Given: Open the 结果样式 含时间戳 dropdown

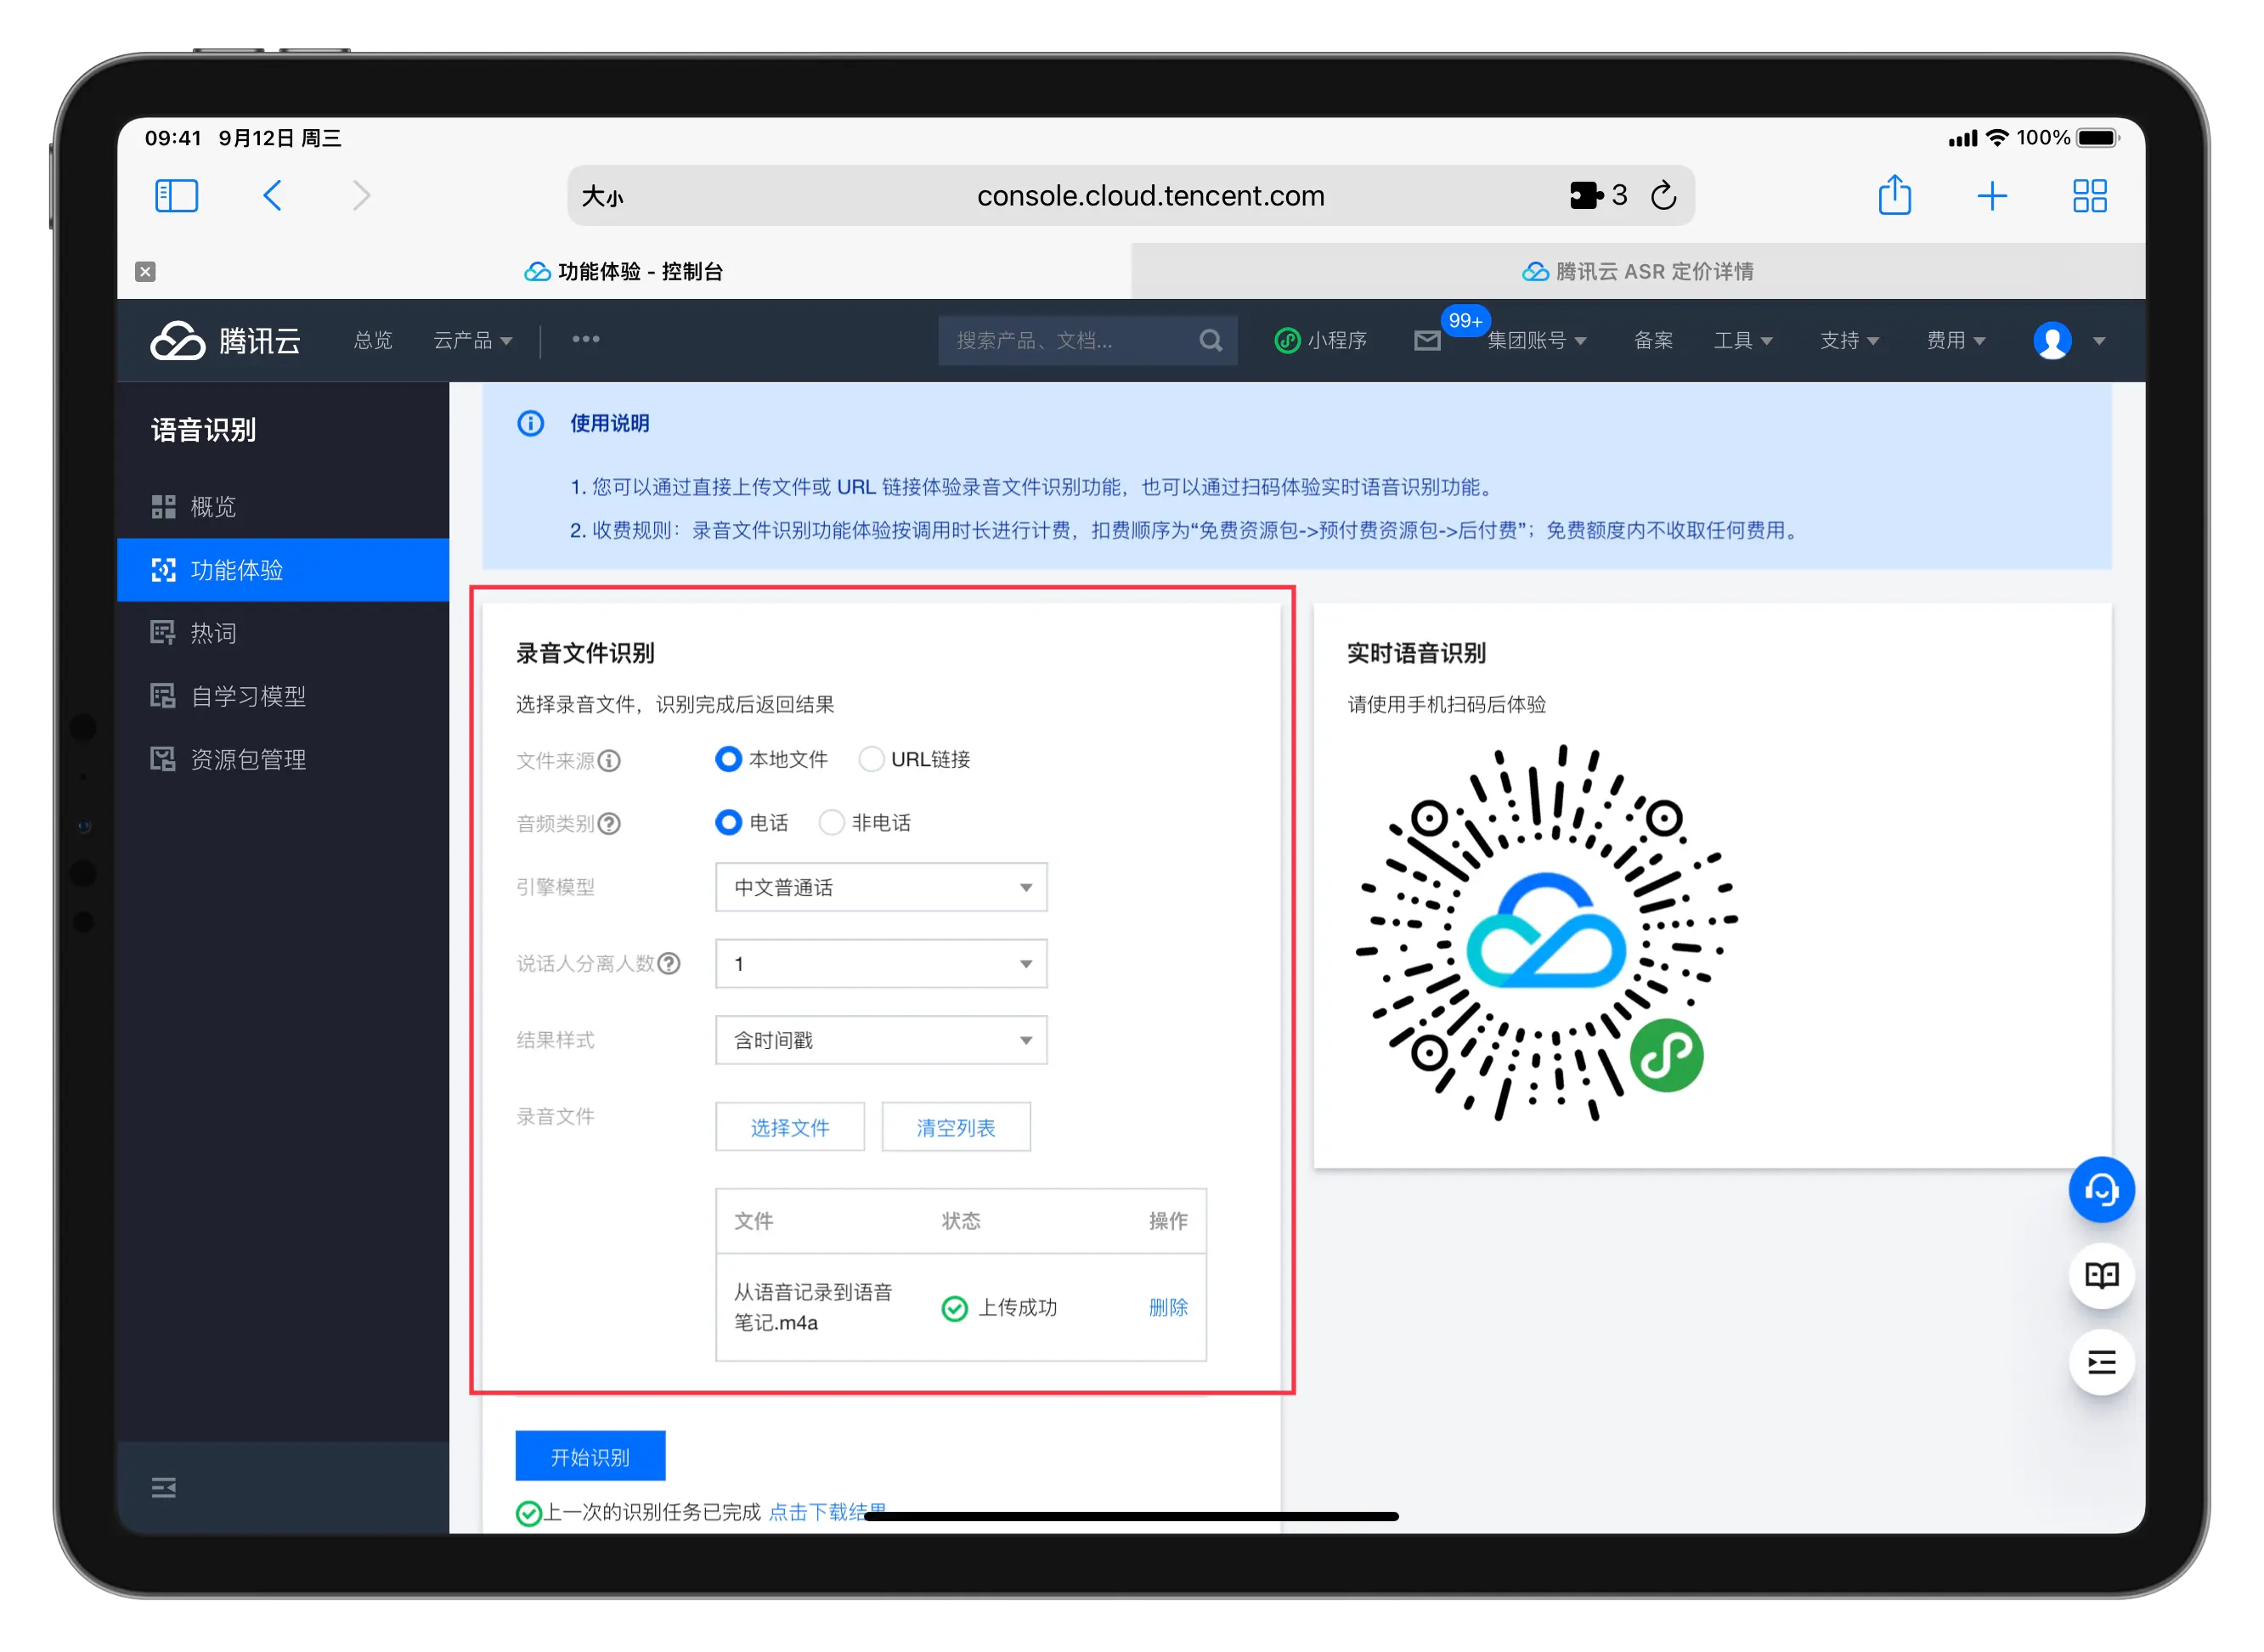Looking at the screenshot, I should [881, 1041].
